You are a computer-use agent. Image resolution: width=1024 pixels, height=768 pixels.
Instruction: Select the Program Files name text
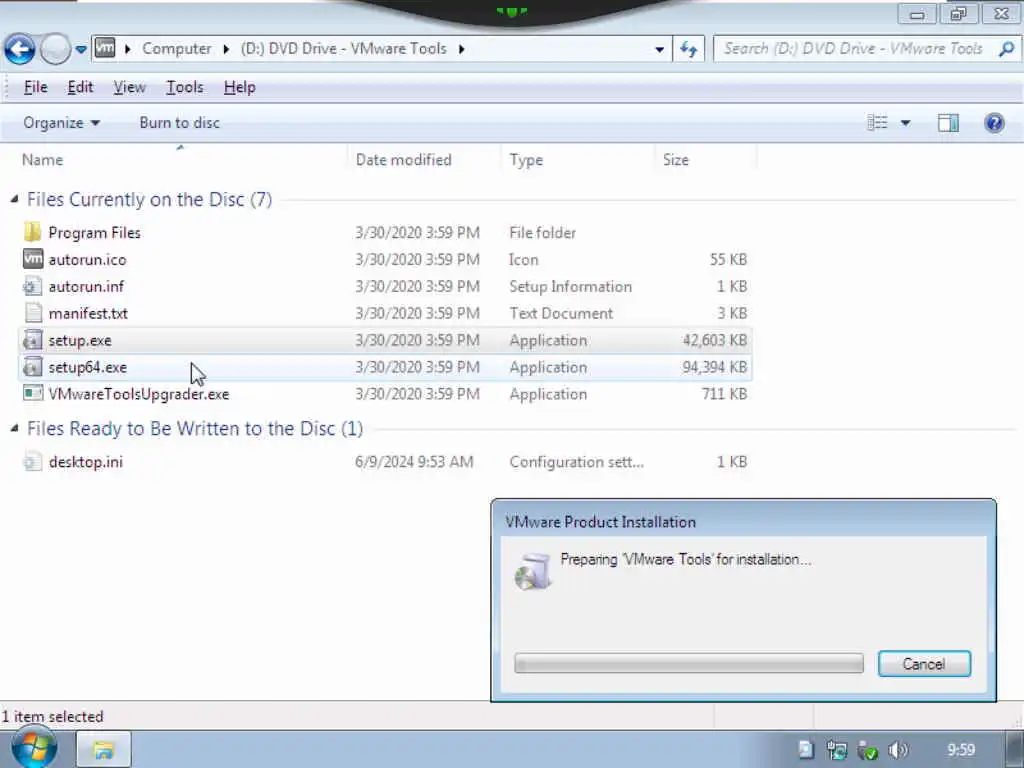click(95, 233)
